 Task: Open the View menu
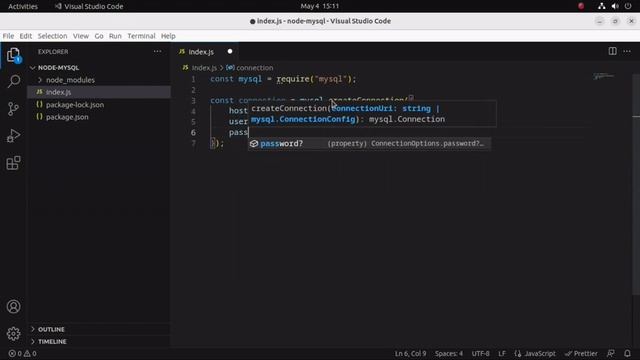[81, 36]
